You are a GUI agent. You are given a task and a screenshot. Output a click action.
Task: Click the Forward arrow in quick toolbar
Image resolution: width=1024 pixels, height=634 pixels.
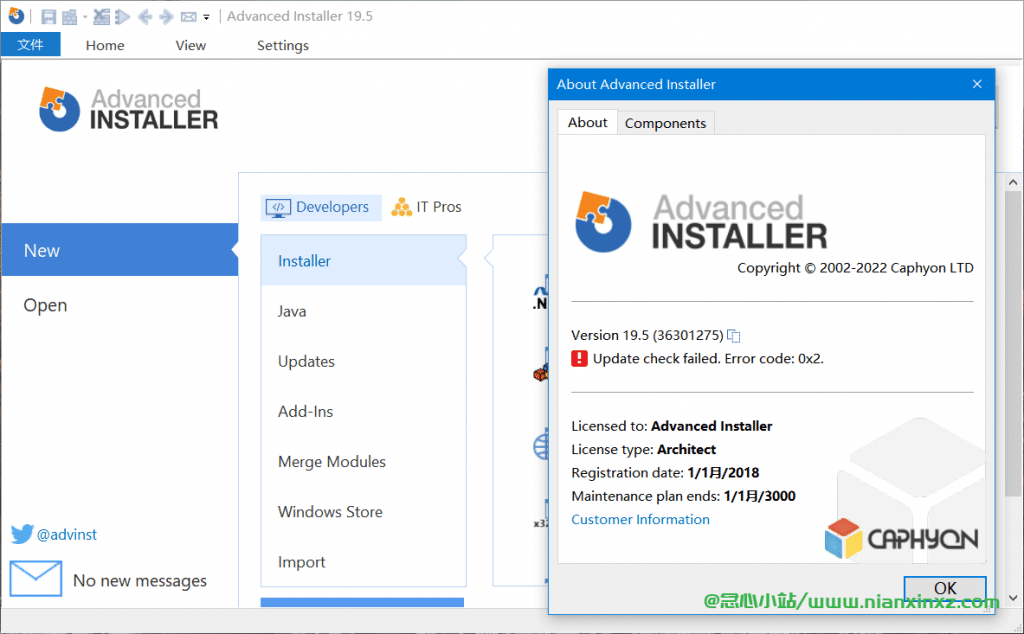[x=167, y=17]
